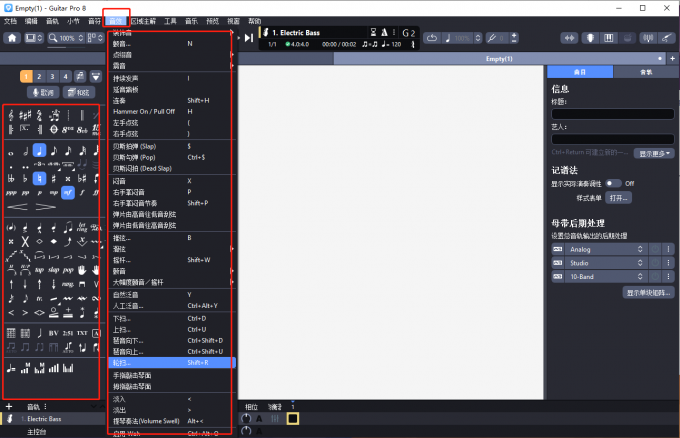
Task: Select voice 1 button in the palette
Action: tap(25, 76)
